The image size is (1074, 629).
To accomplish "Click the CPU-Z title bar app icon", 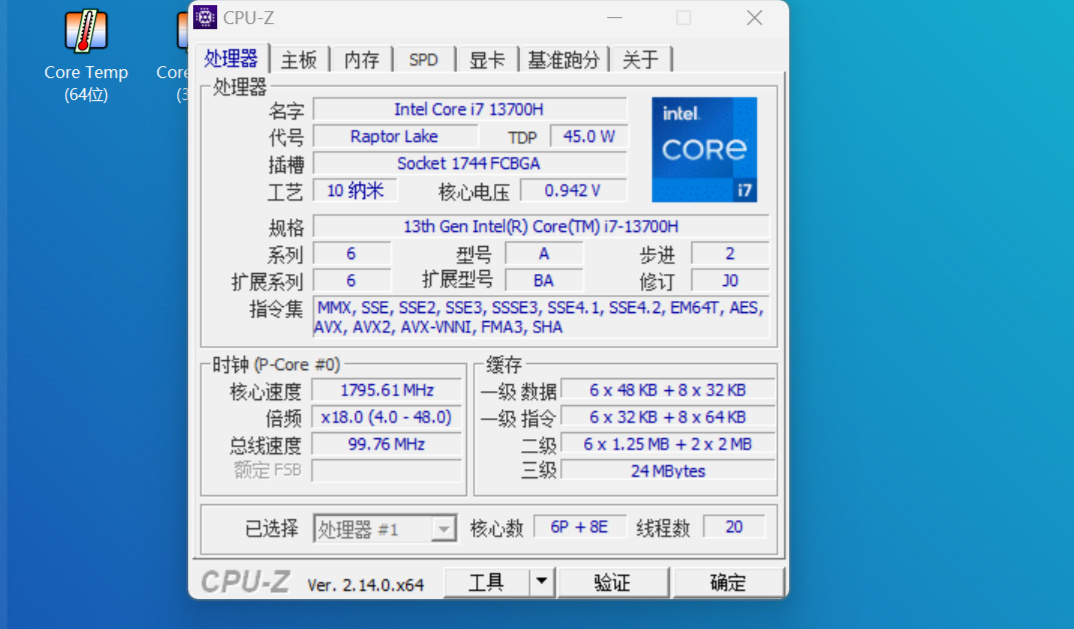I will click(x=205, y=17).
